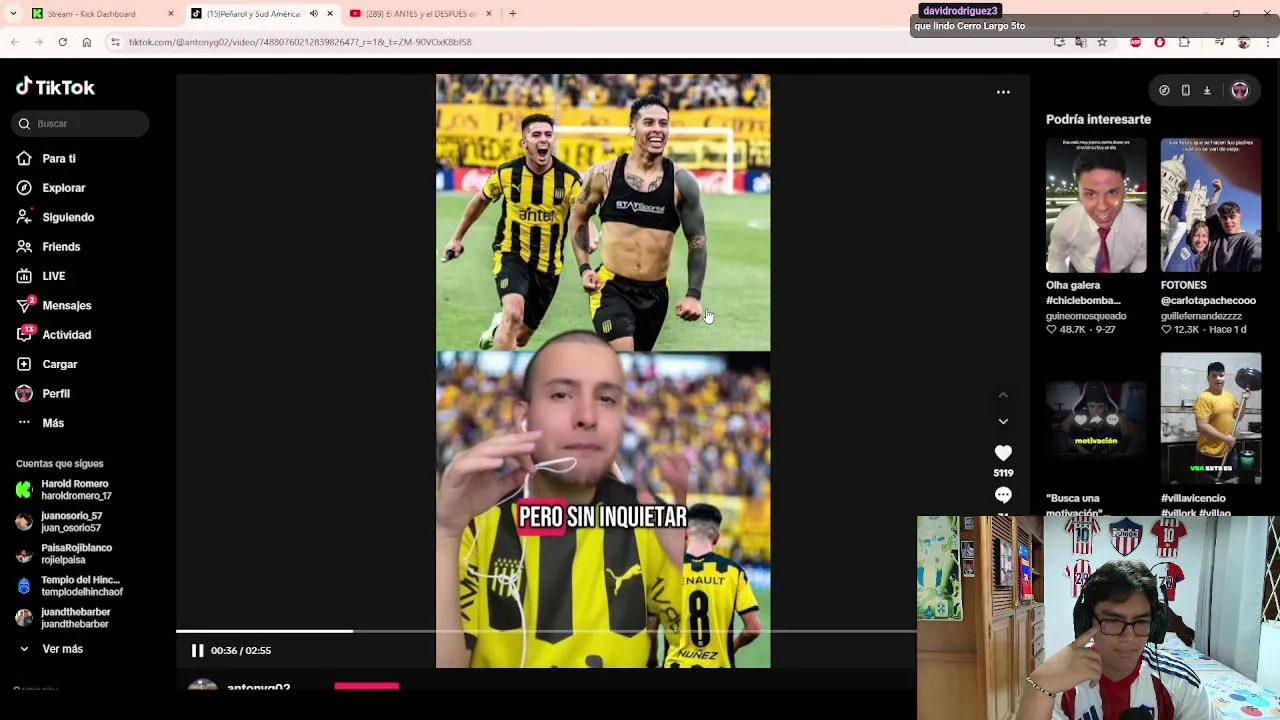This screenshot has height=720, width=1280.
Task: Click the Follow button beside antonyg02
Action: 367,687
